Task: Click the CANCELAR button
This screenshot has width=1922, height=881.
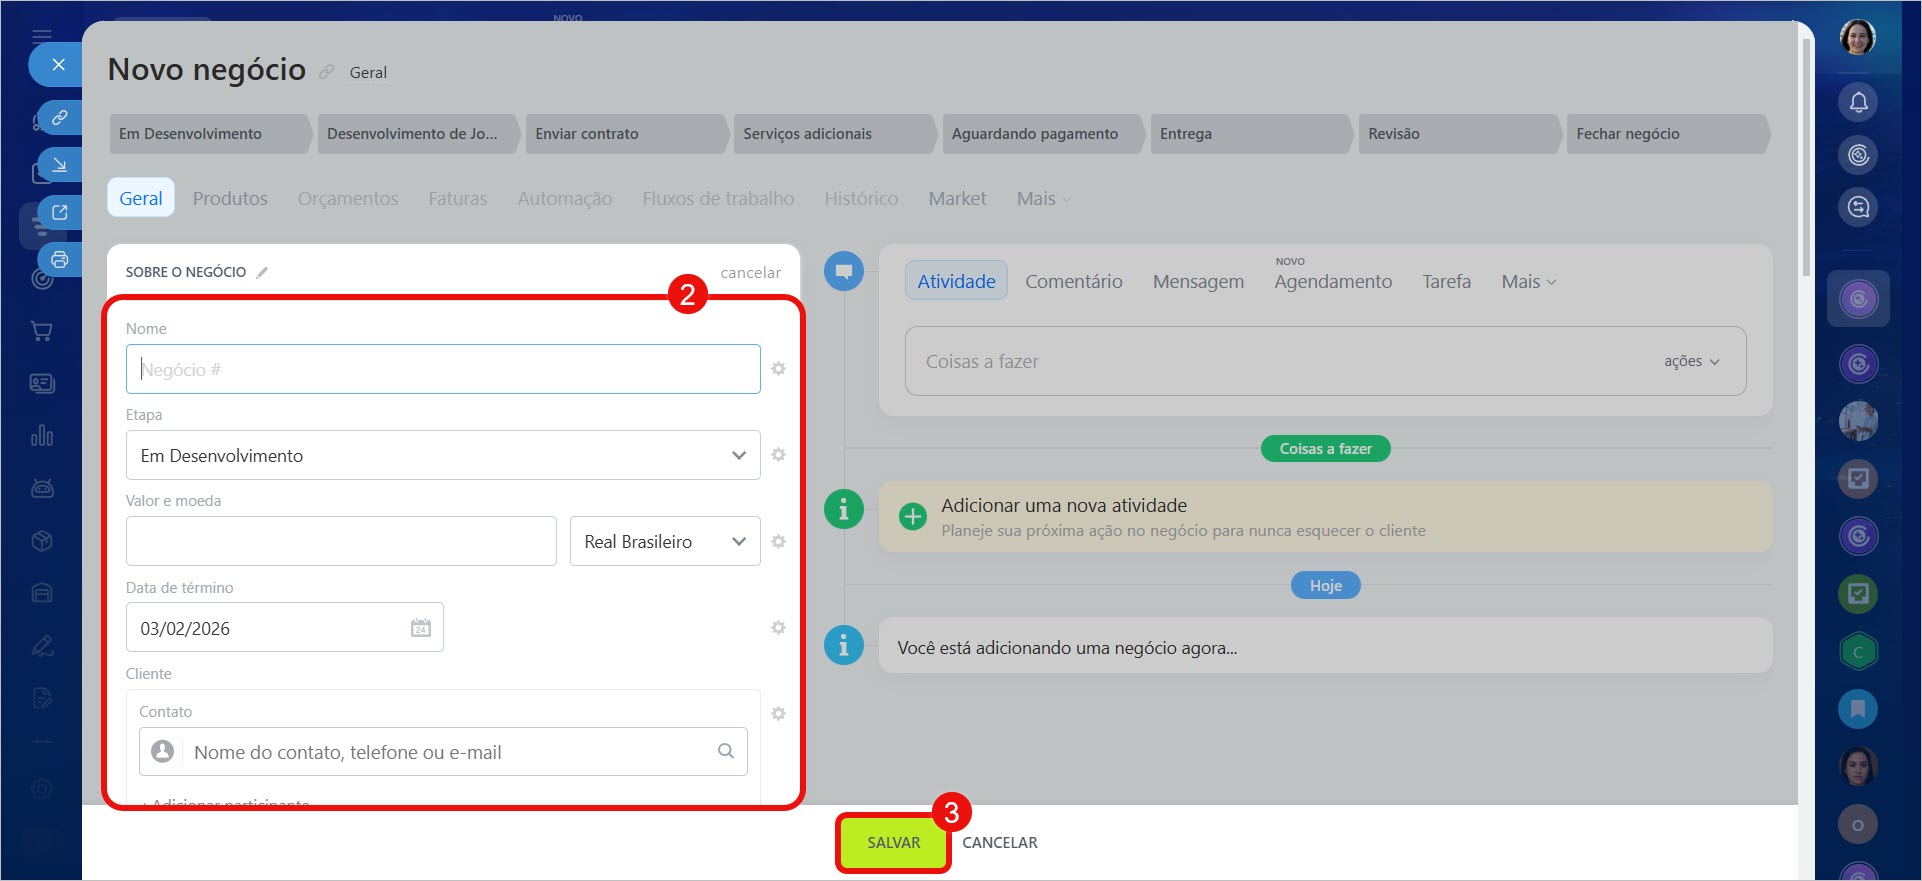Action: click(999, 843)
